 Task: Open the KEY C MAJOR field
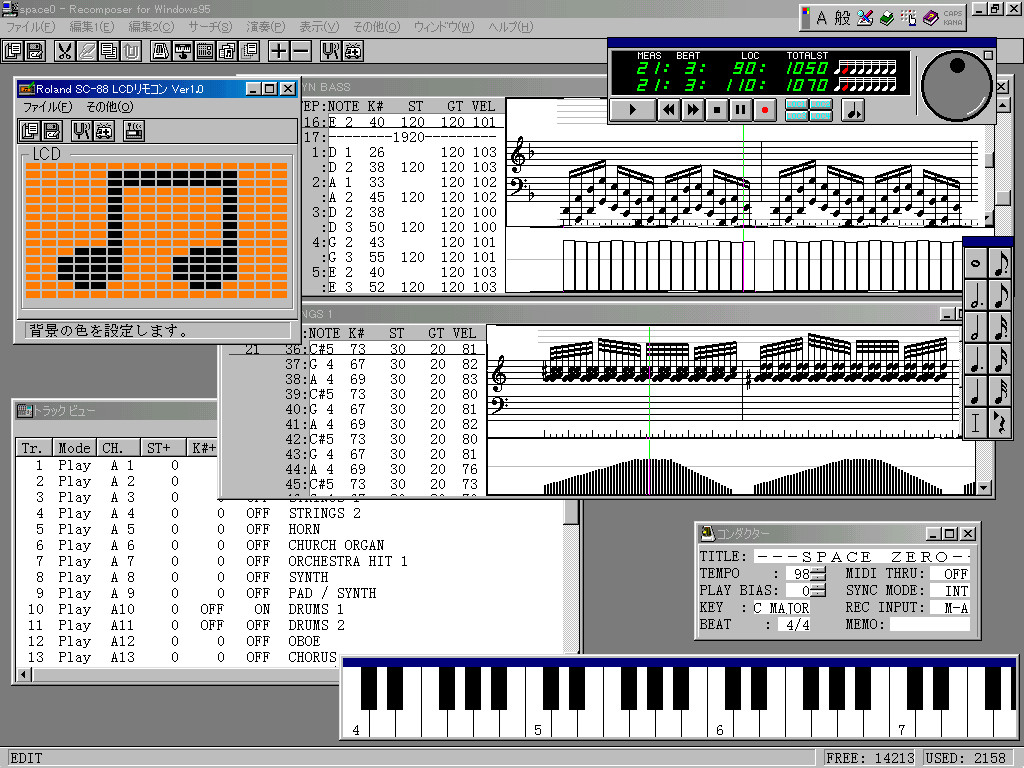click(781, 608)
